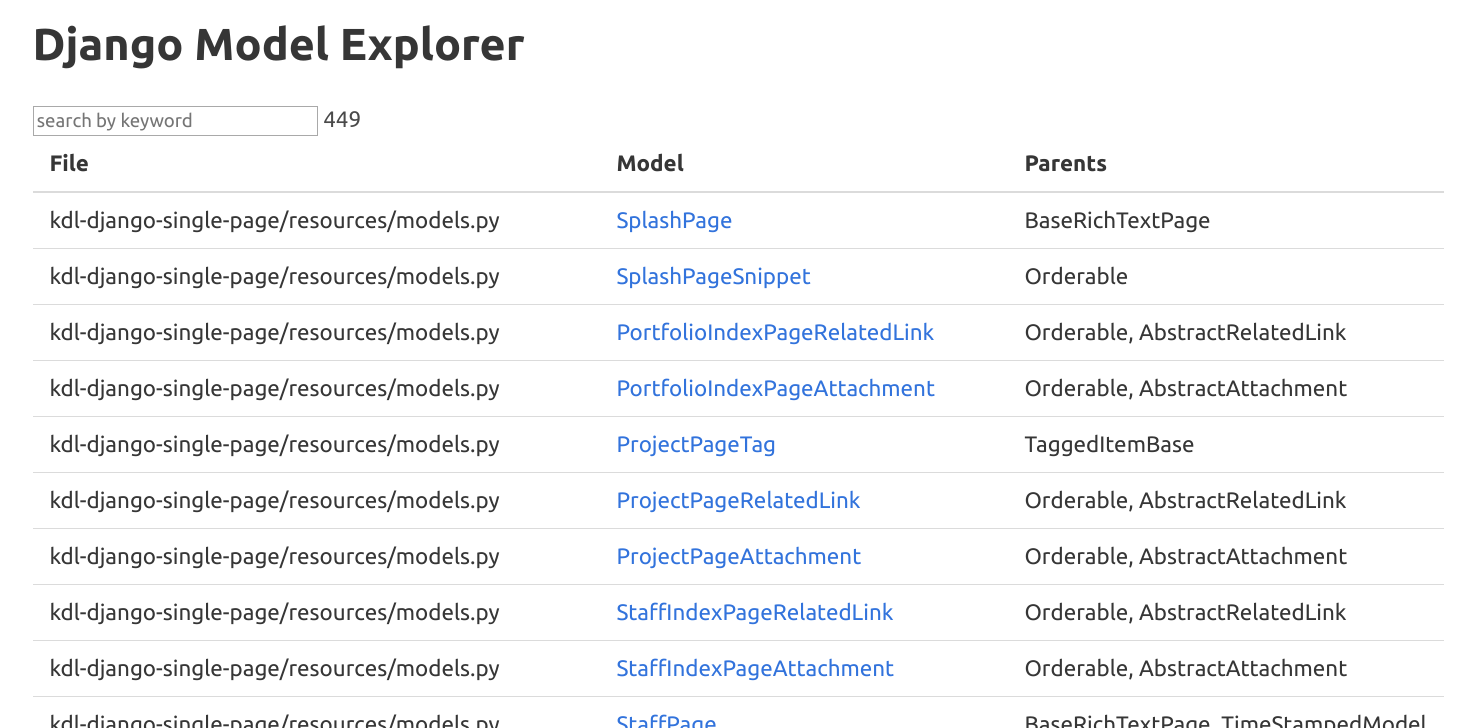Image resolution: width=1470 pixels, height=728 pixels.
Task: Click the Django Model Explorer heading
Action: point(279,45)
